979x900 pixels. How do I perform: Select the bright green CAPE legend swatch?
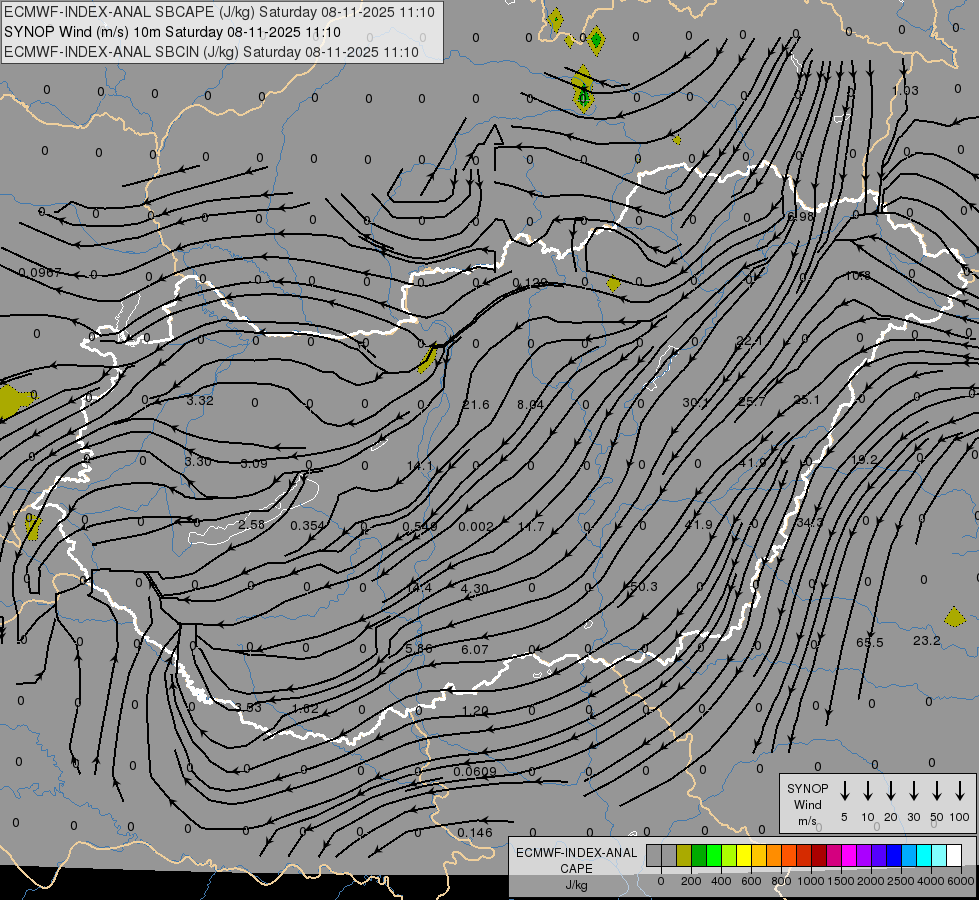[x=714, y=855]
